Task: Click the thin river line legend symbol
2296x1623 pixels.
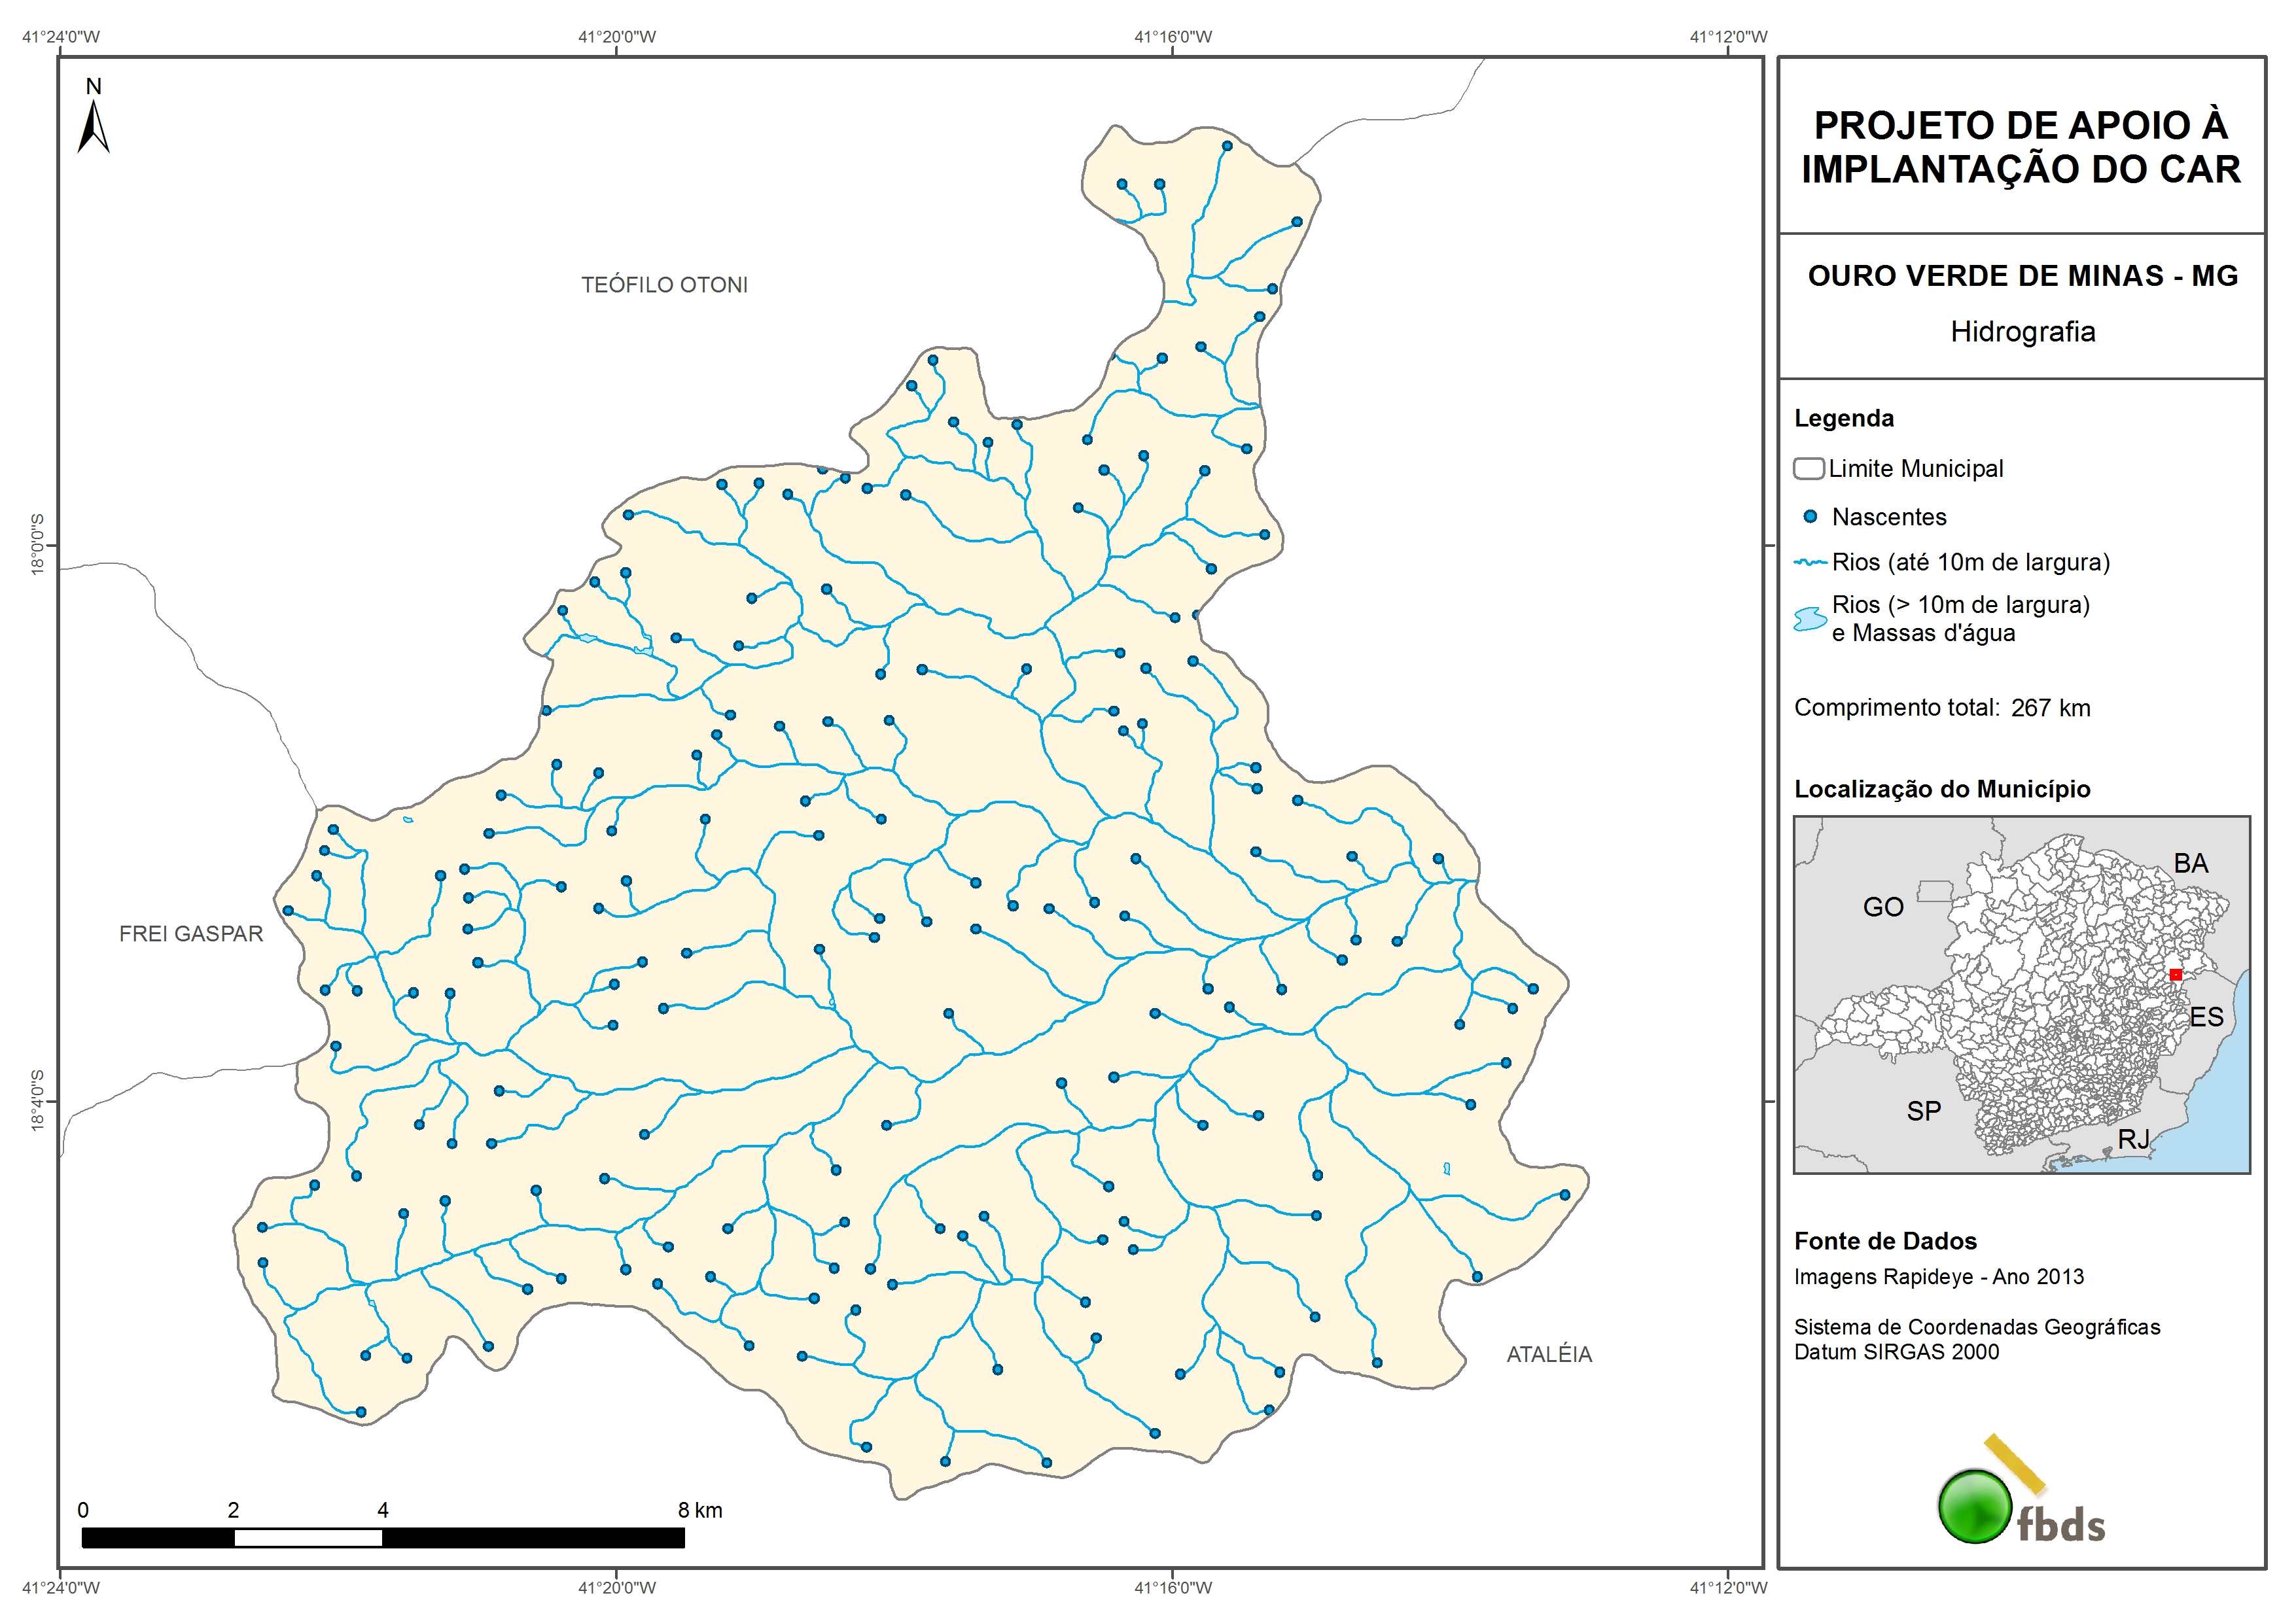Action: [x=1810, y=563]
